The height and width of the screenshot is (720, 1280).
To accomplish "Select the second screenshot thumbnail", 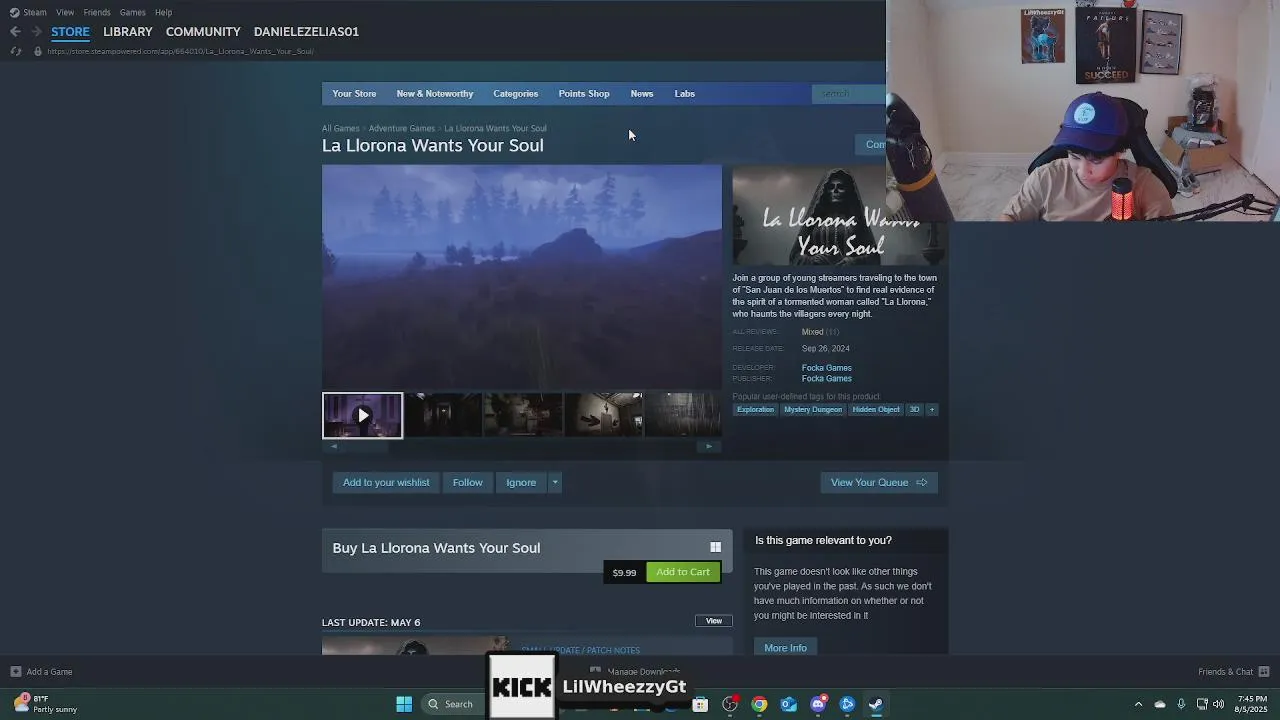I will 443,415.
